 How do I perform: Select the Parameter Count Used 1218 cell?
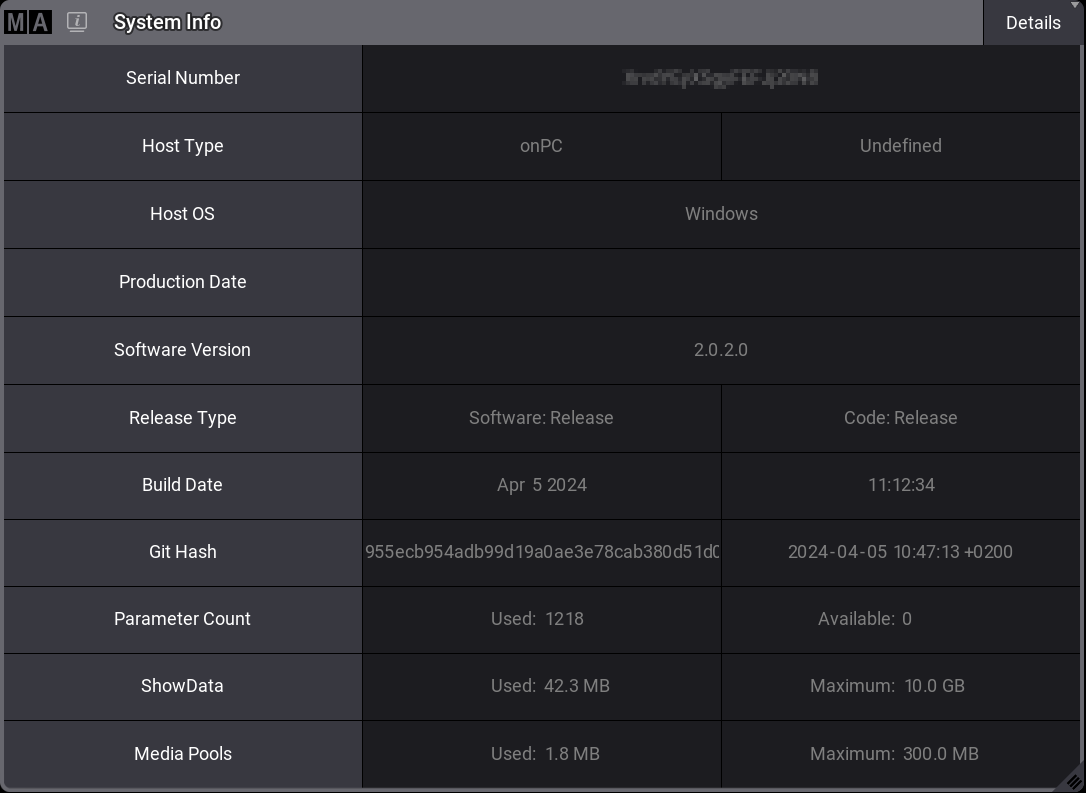click(x=541, y=619)
